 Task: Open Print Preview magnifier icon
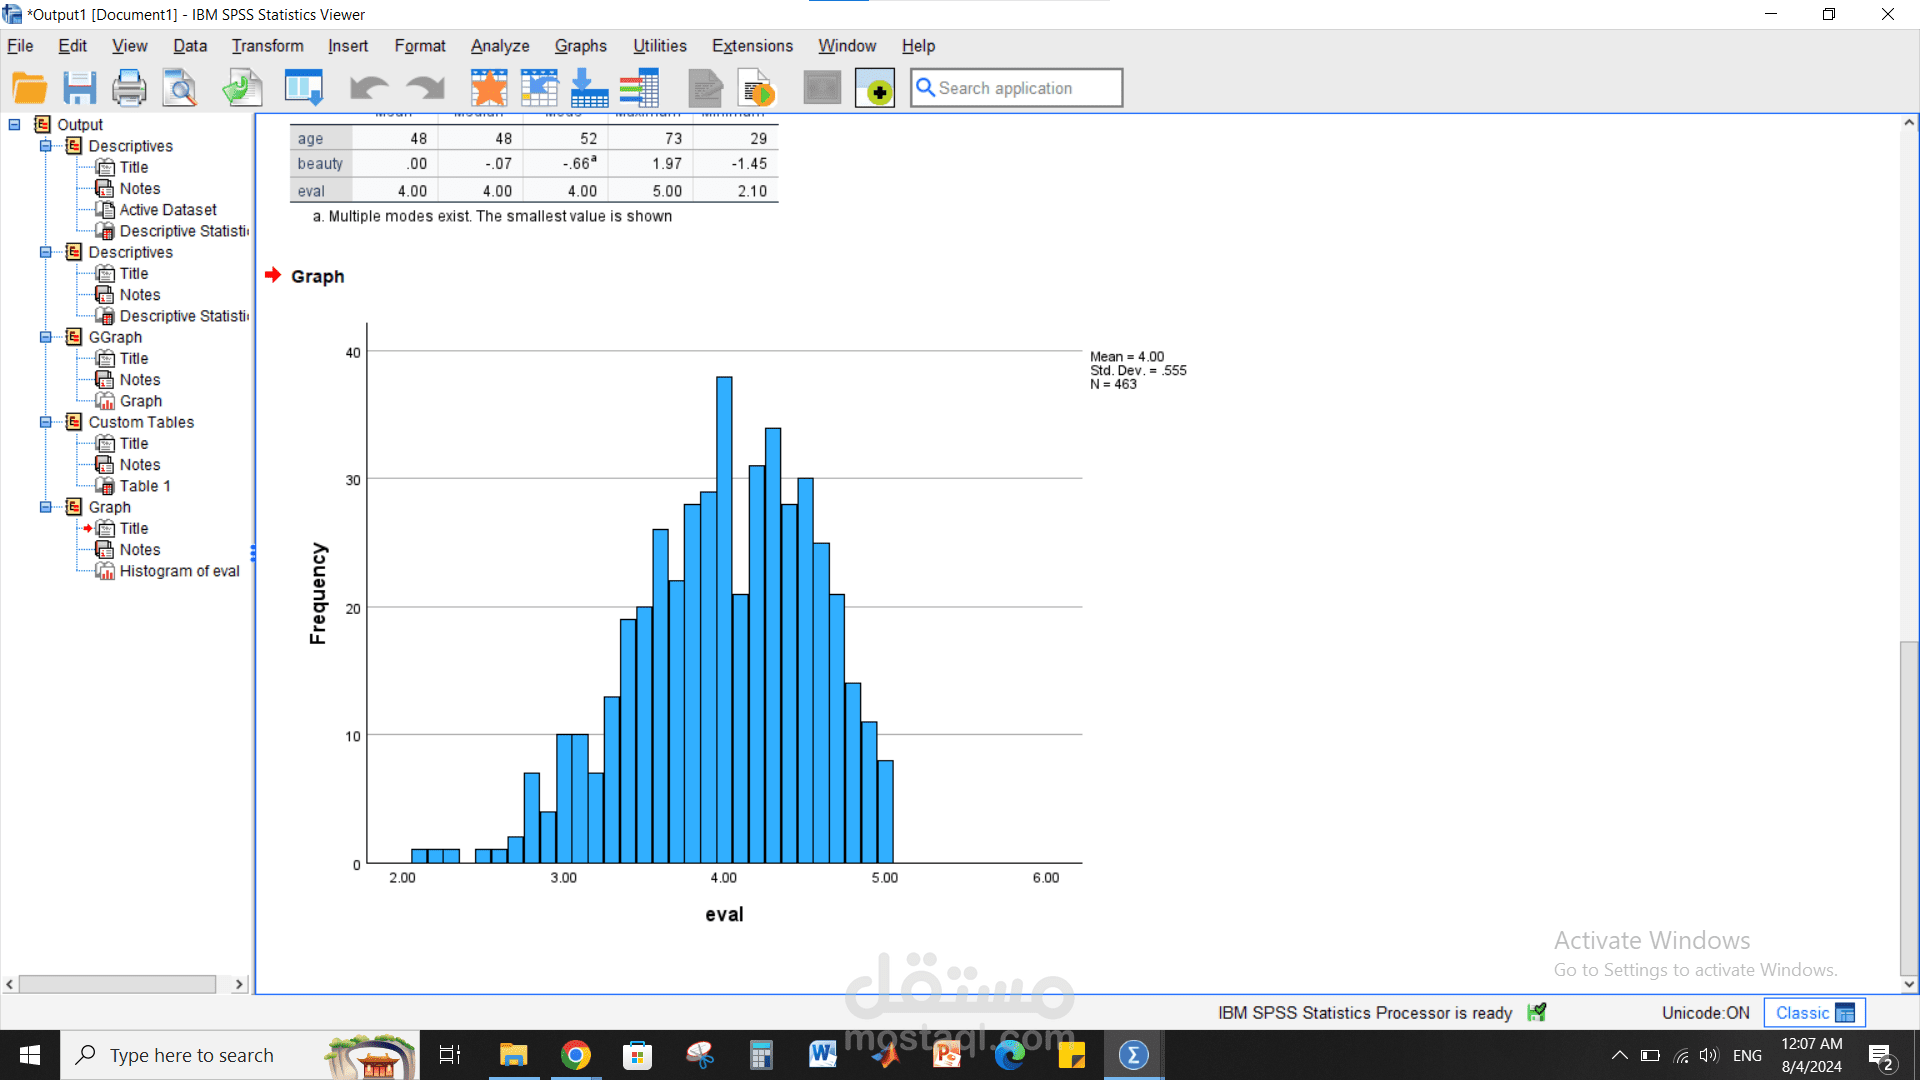coord(180,88)
